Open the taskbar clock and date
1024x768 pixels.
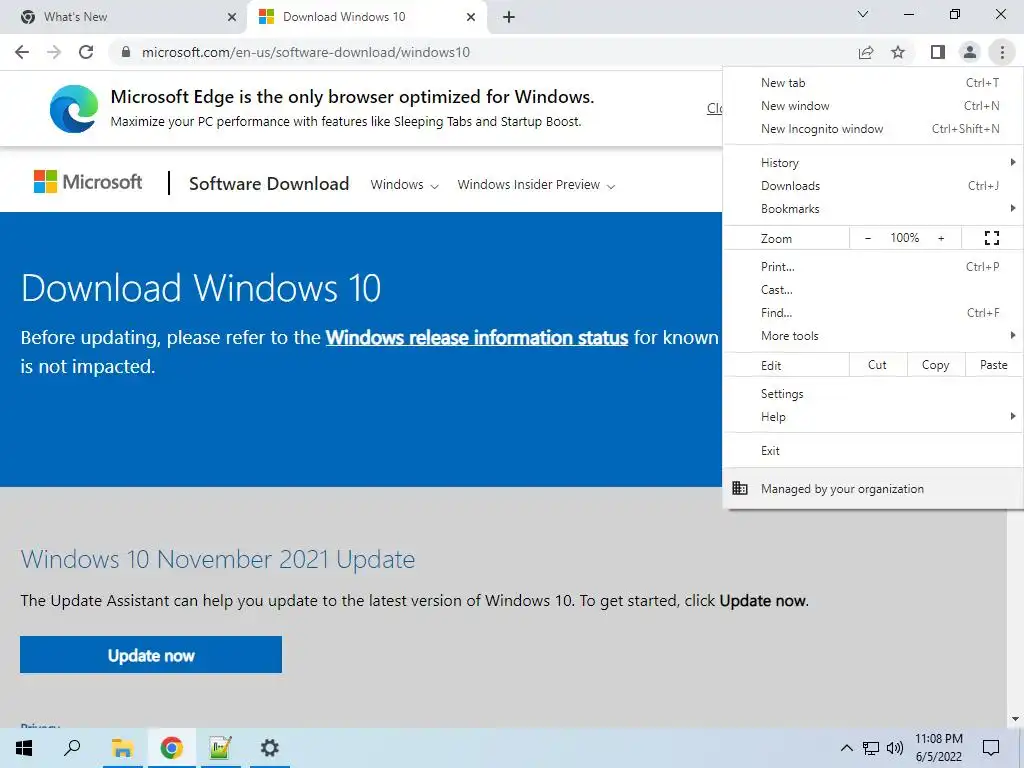pyautogui.click(x=938, y=748)
